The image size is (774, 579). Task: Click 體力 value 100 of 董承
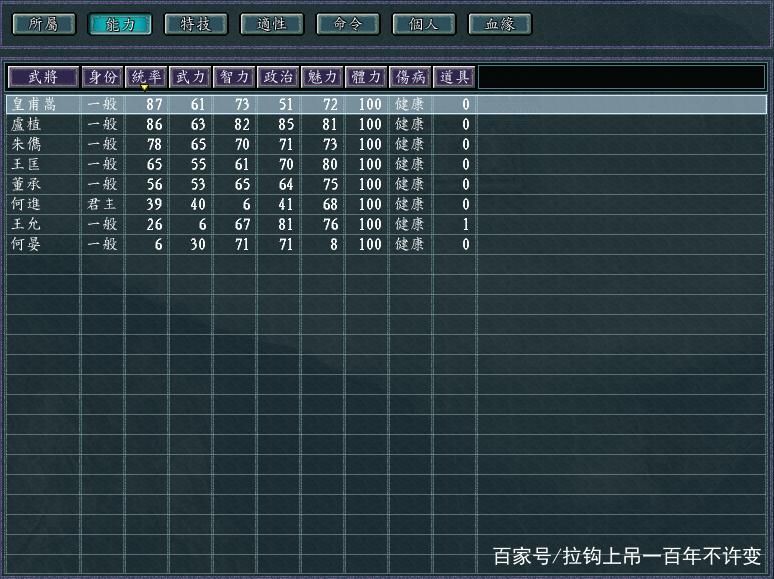click(x=370, y=184)
